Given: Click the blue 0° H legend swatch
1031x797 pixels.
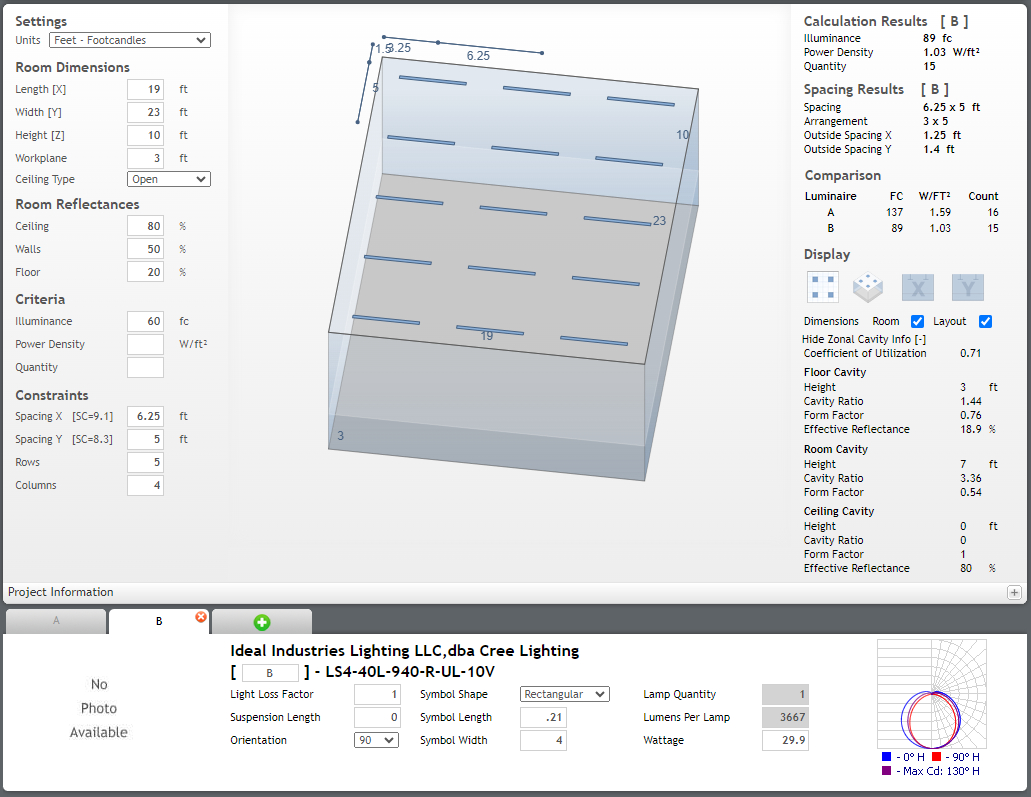Looking at the screenshot, I should pyautogui.click(x=887, y=757).
